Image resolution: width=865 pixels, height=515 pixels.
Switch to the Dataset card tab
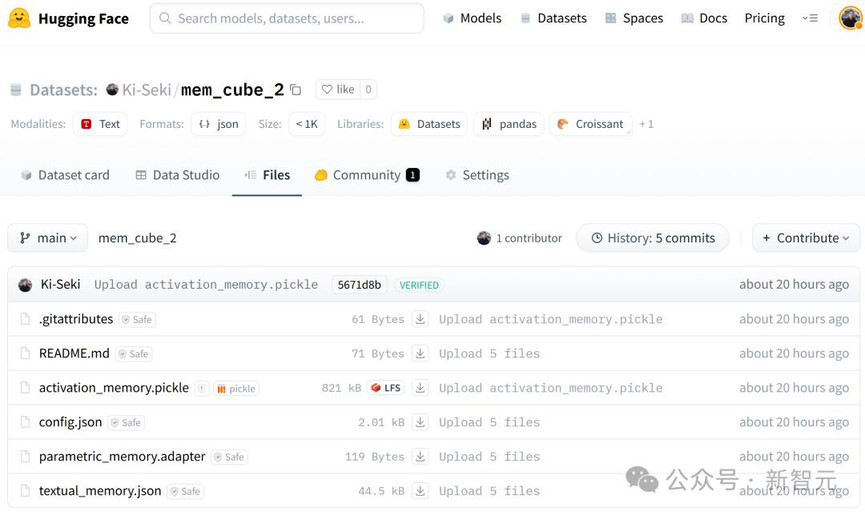(x=65, y=175)
